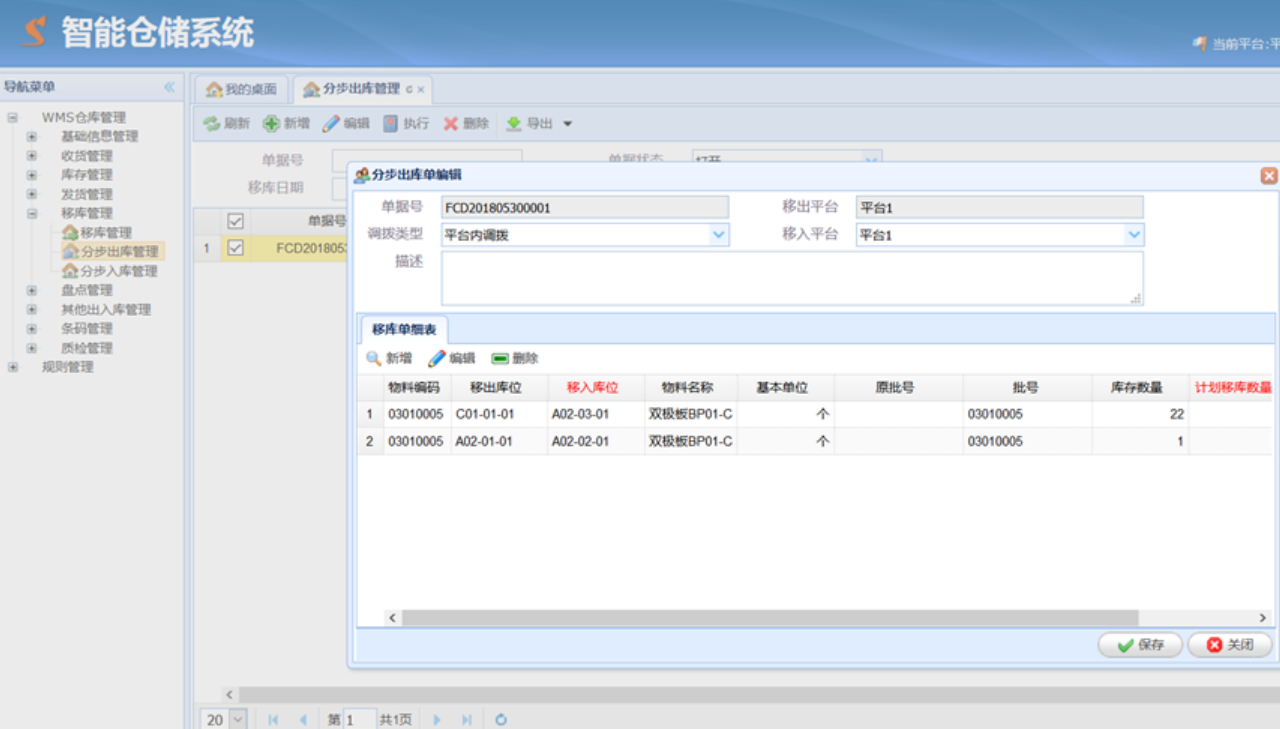1280x729 pixels.
Task: Click the detail table horizontal scrollbar
Action: [x=770, y=618]
